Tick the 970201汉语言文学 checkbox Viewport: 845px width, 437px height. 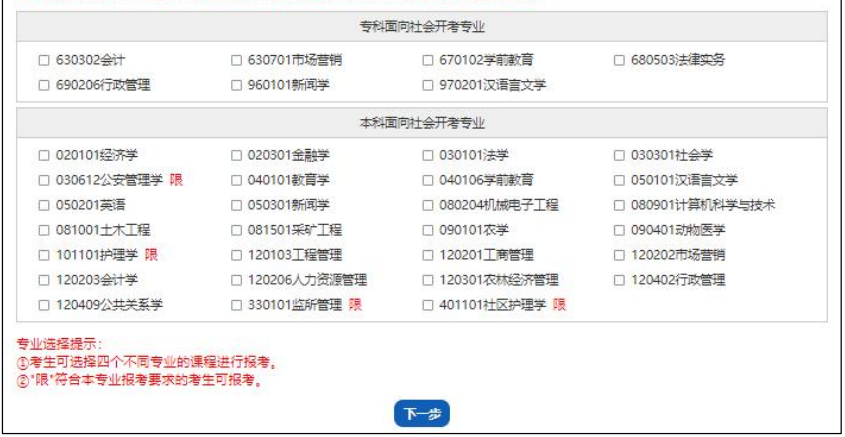[429, 85]
